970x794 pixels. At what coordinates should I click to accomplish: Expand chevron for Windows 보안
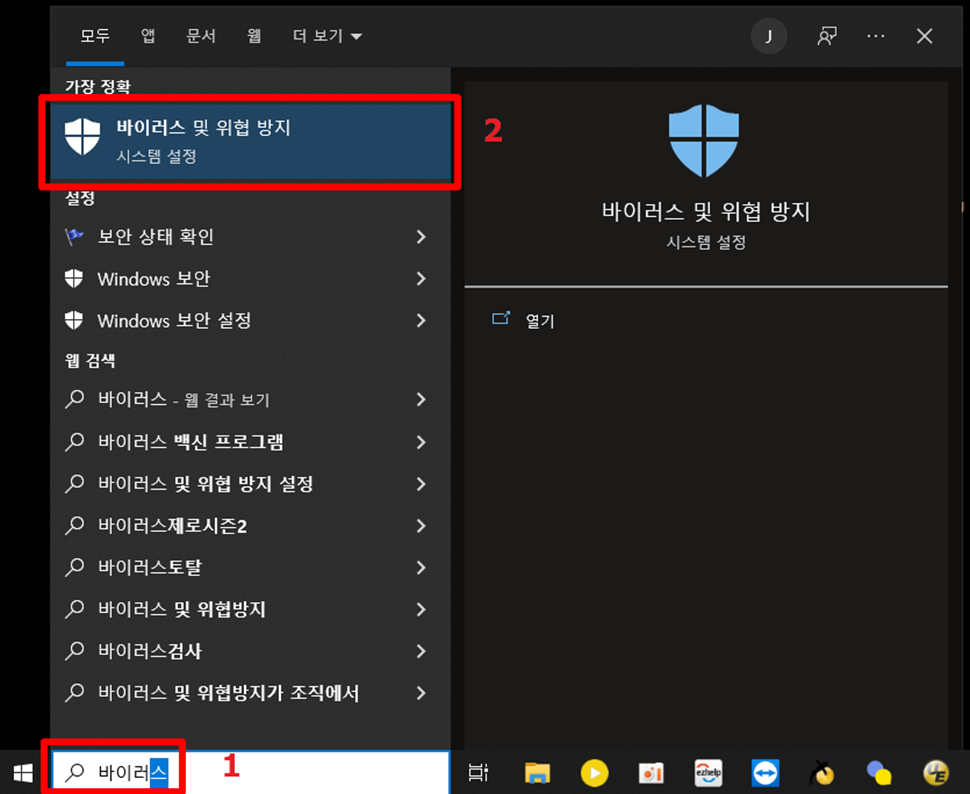[x=421, y=278]
